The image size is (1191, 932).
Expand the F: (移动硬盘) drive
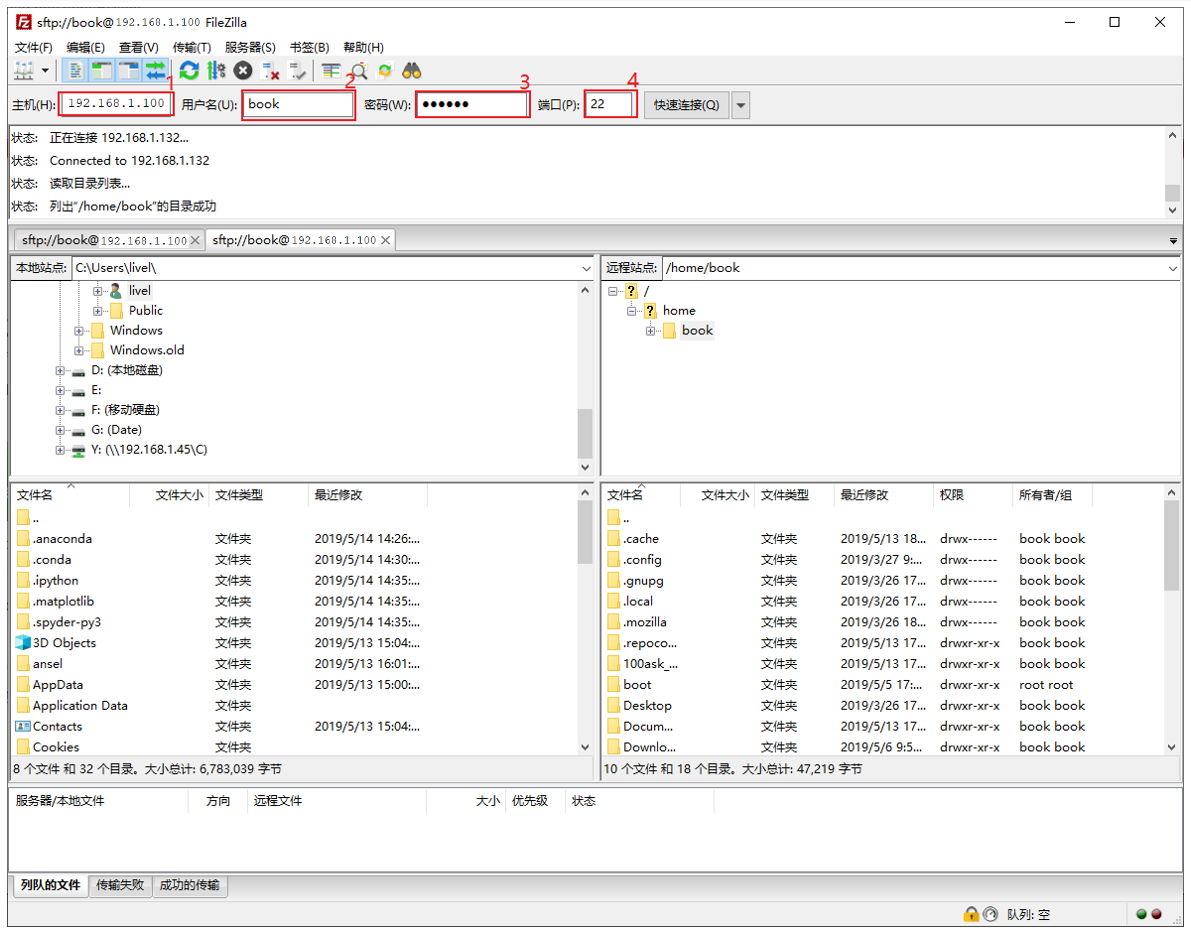tap(60, 410)
